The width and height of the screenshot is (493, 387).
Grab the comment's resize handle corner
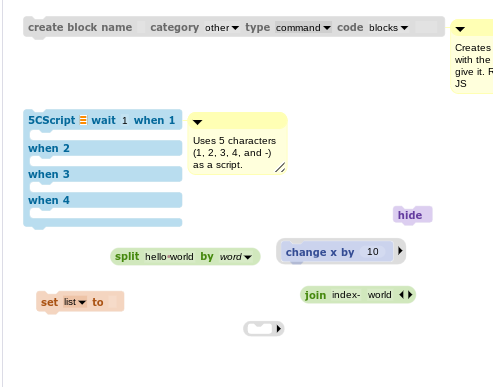(280, 167)
